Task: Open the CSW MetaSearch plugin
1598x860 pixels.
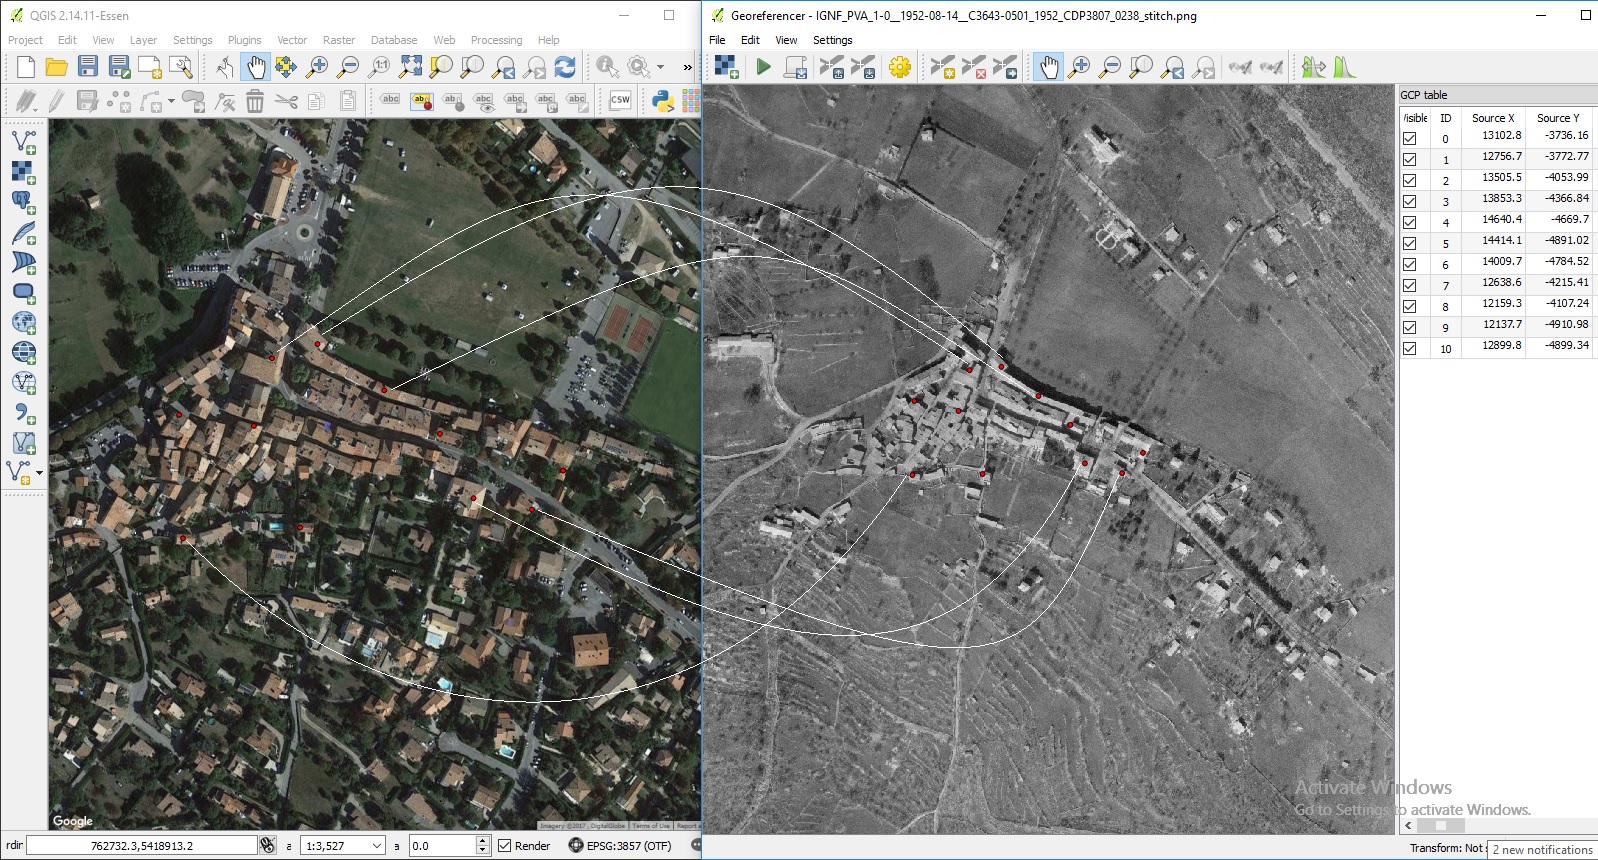Action: (620, 100)
